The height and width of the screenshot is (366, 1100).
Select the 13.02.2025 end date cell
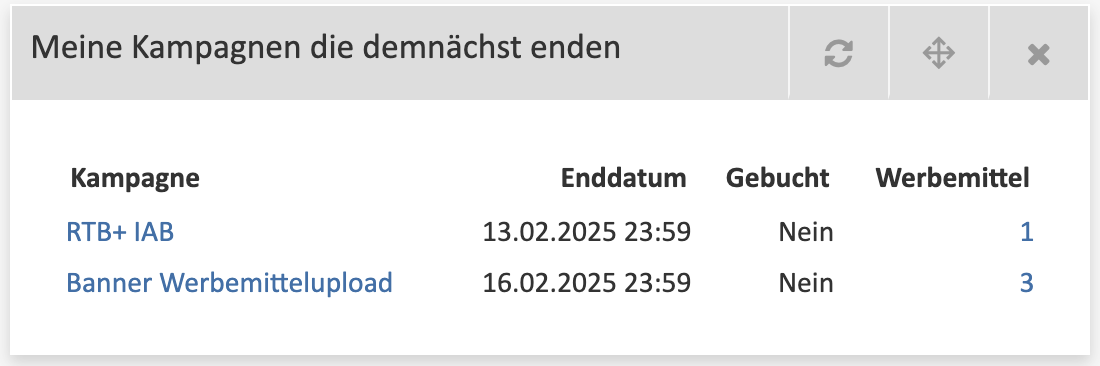(586, 231)
